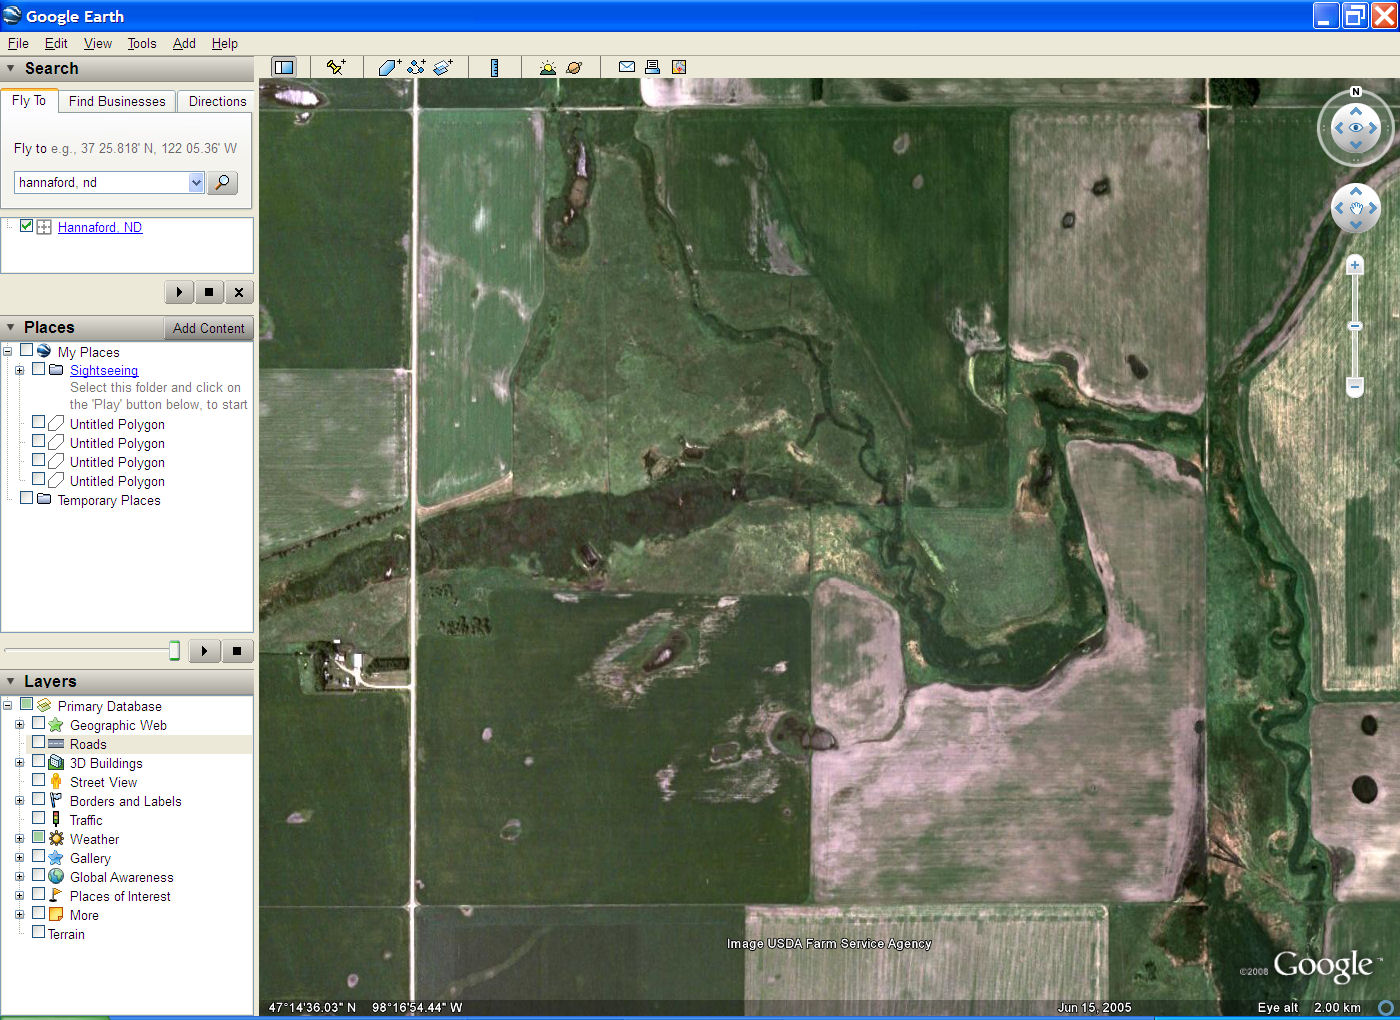Enable the Borders and Labels checkbox
This screenshot has height=1020, width=1400.
39,799
